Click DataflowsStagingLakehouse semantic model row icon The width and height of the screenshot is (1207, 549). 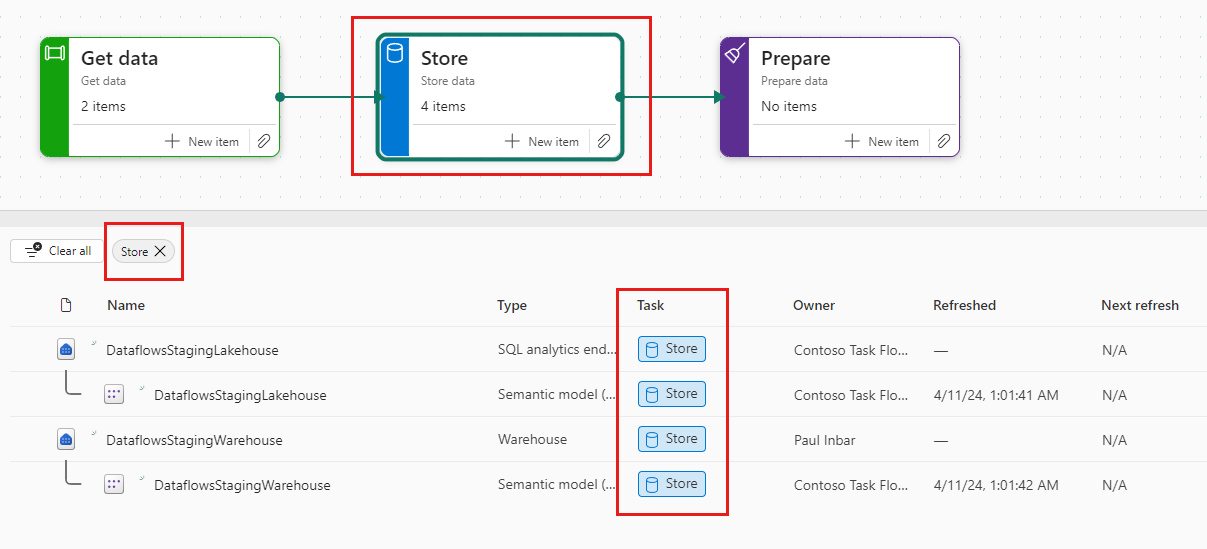coord(114,394)
